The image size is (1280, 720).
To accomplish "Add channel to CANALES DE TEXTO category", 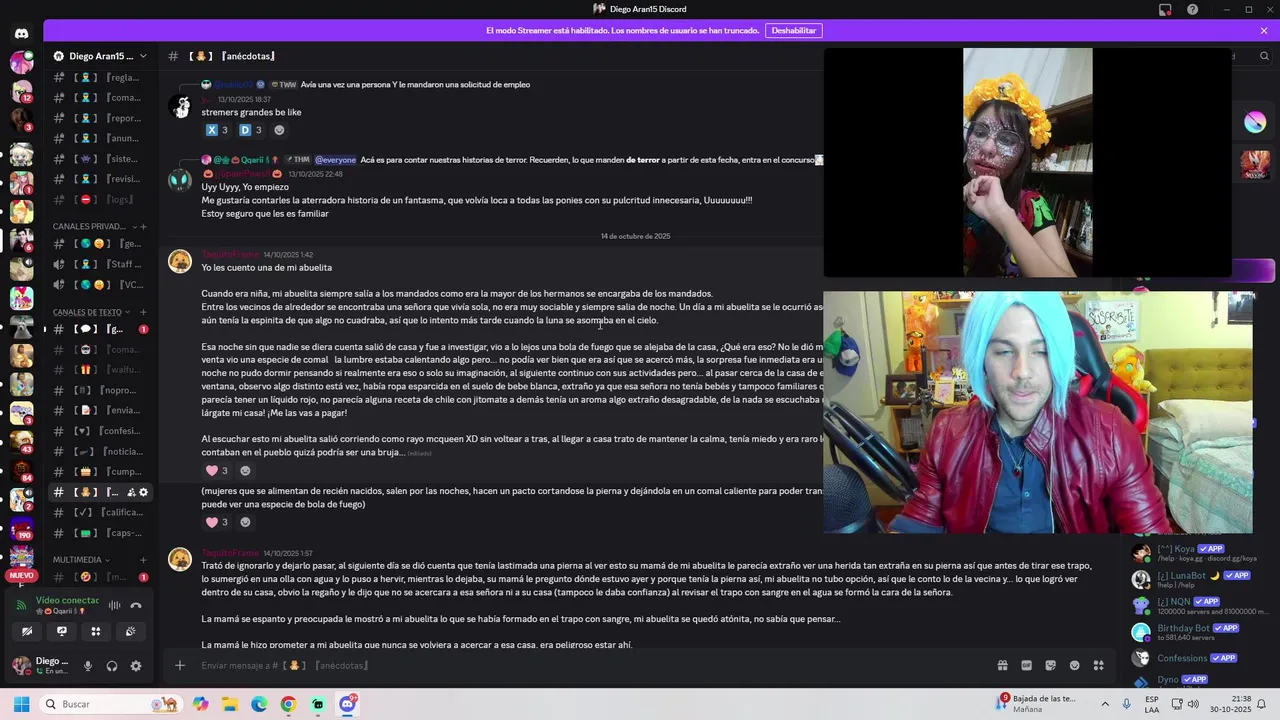I will click(x=143, y=312).
